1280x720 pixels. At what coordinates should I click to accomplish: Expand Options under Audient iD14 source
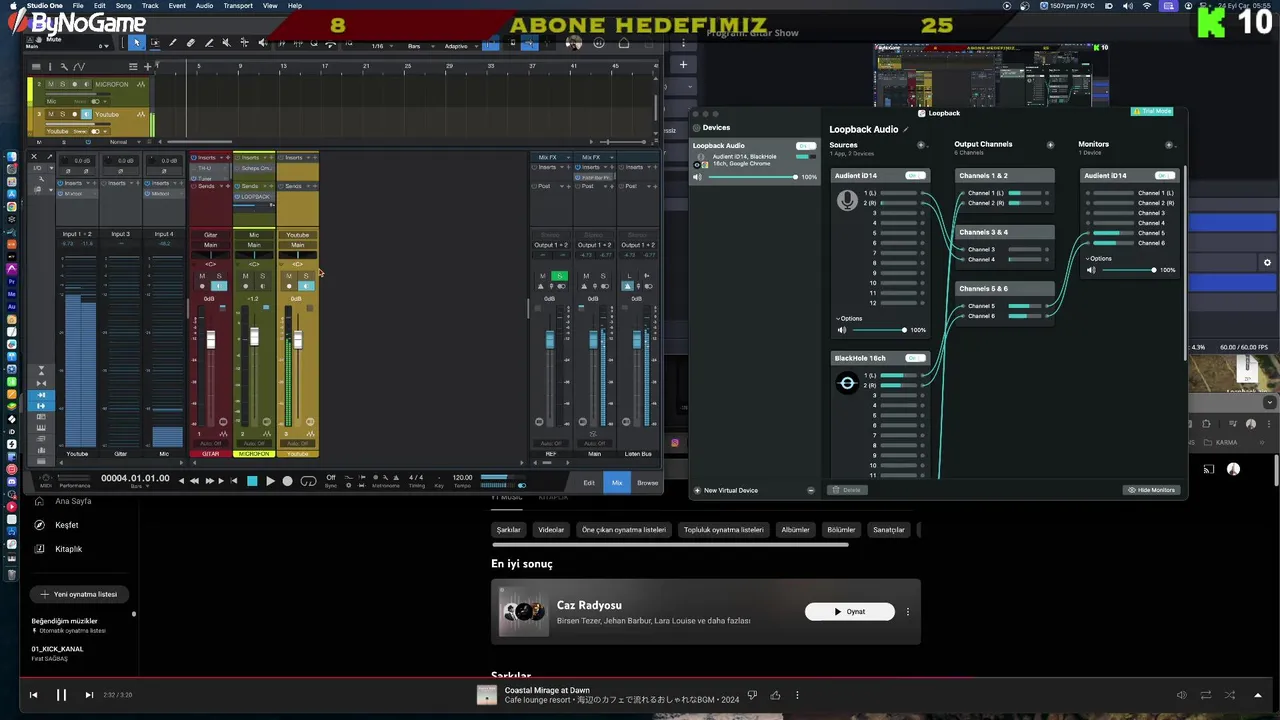coord(849,318)
